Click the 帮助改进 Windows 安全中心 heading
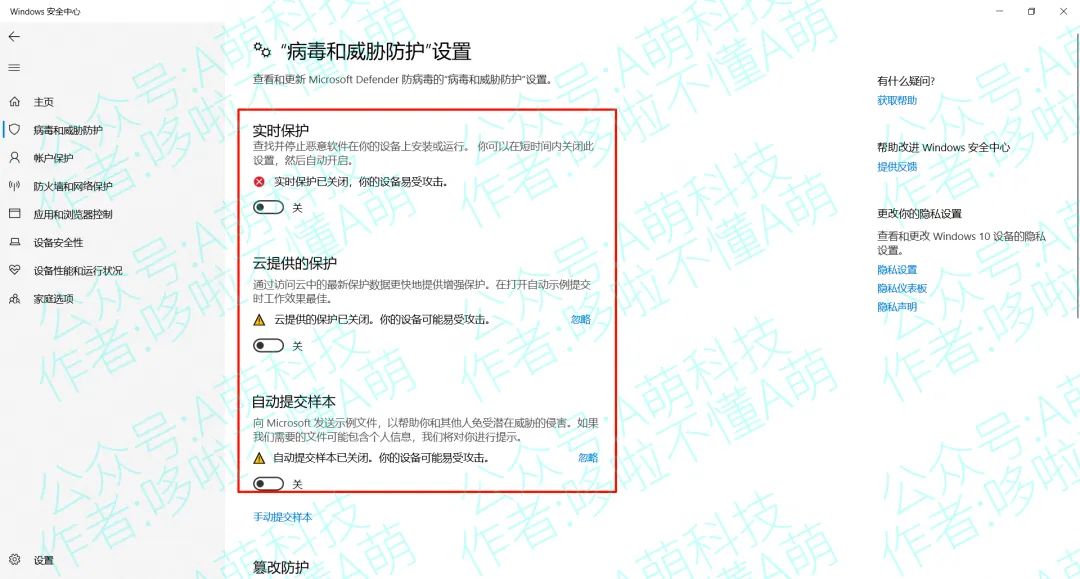The image size is (1080, 579). 943,147
